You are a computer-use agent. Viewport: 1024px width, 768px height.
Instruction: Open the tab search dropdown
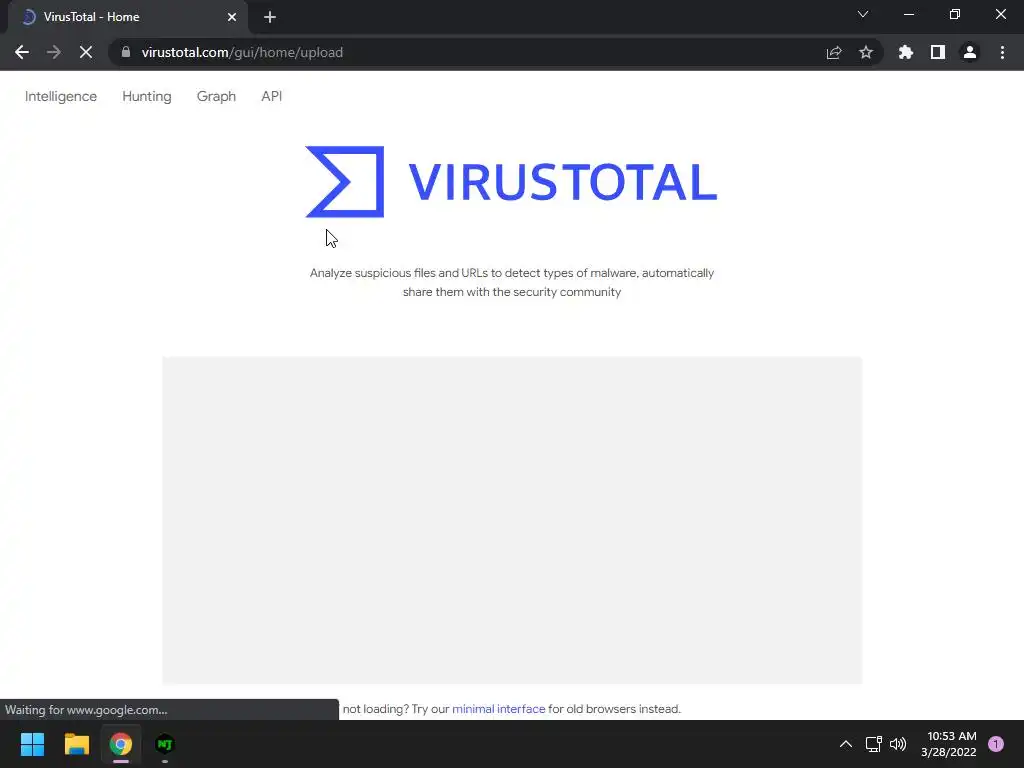[863, 14]
